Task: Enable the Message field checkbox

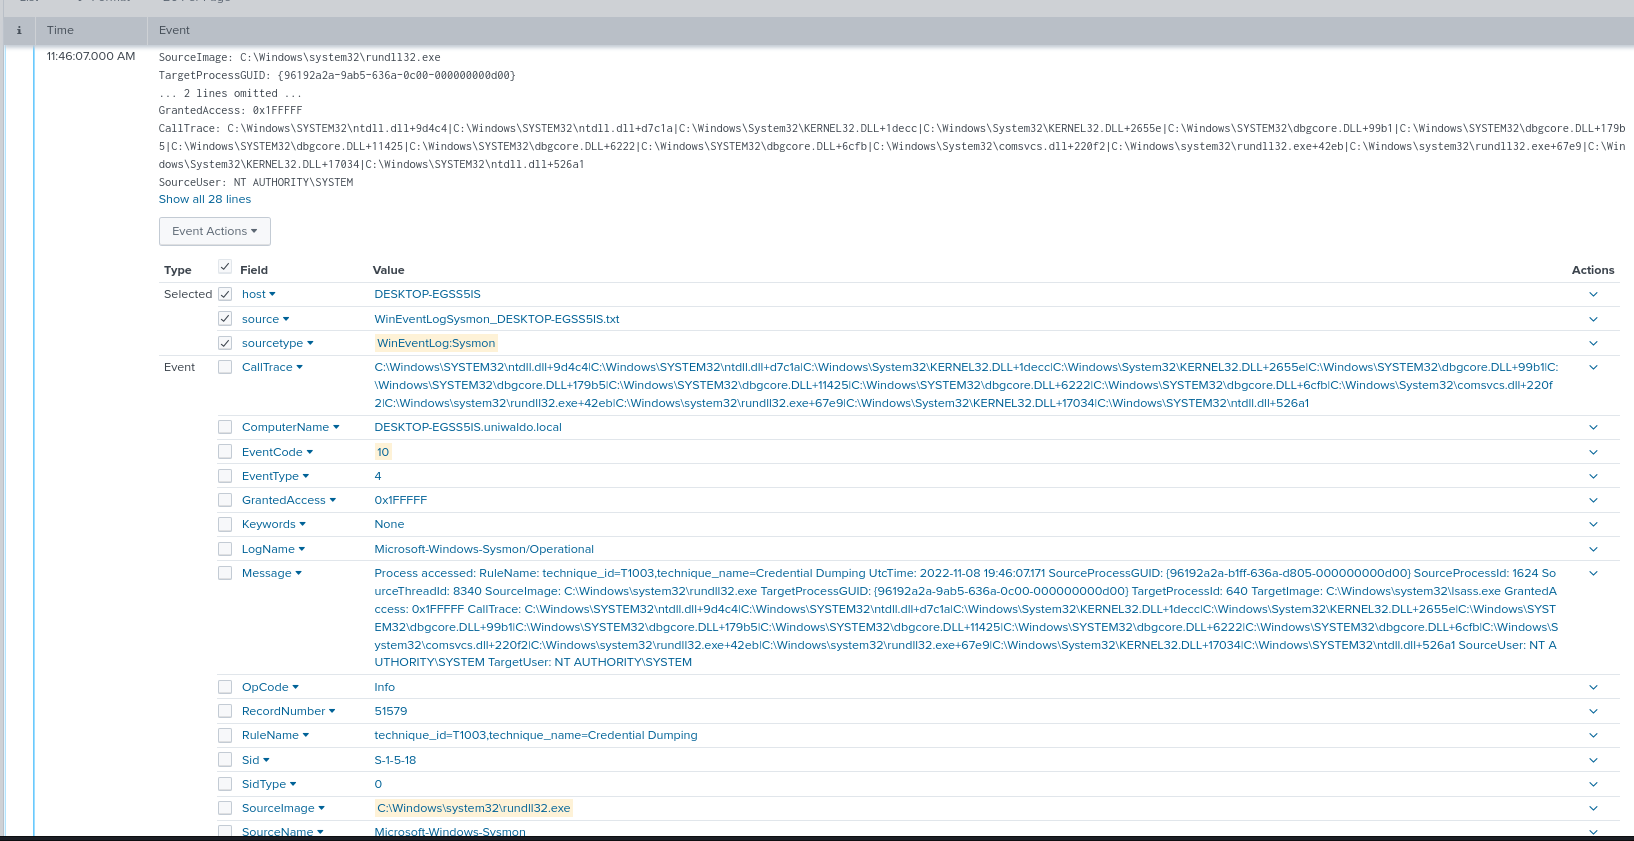Action: click(x=225, y=573)
